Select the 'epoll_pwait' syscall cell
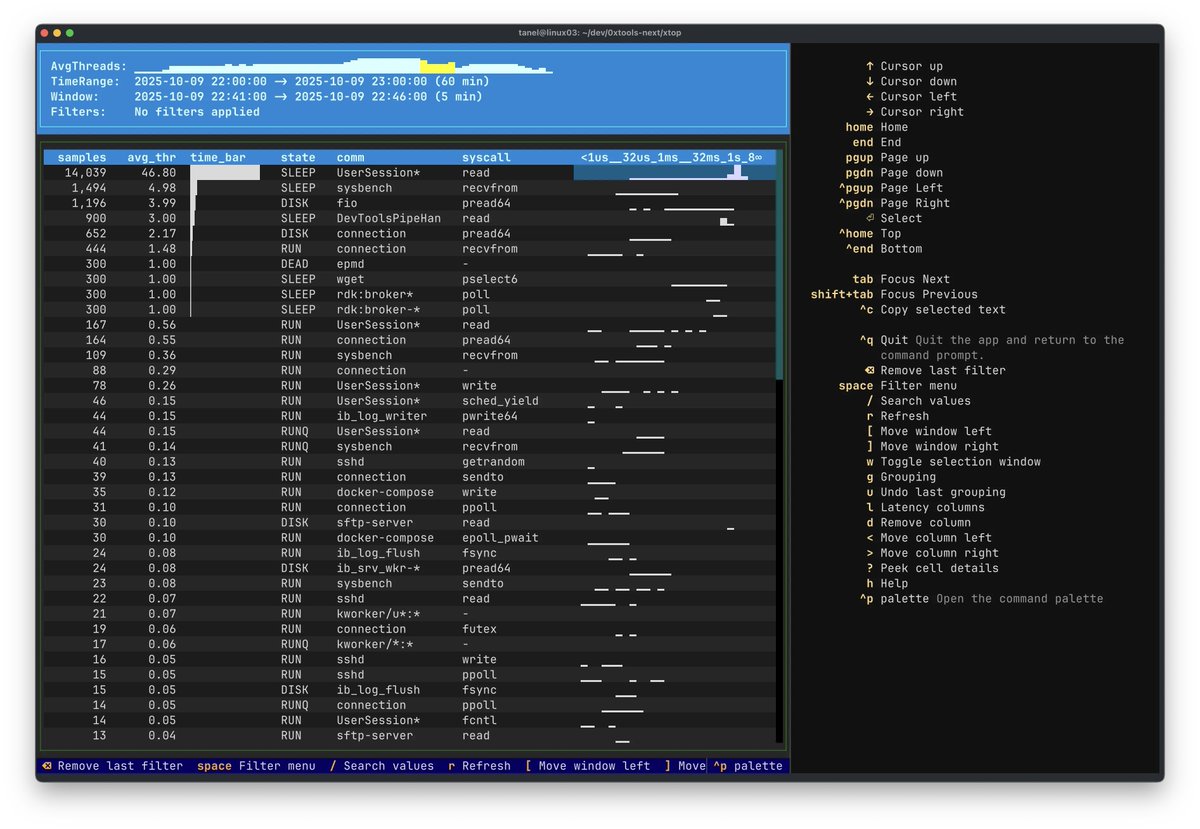The width and height of the screenshot is (1200, 829). (500, 538)
